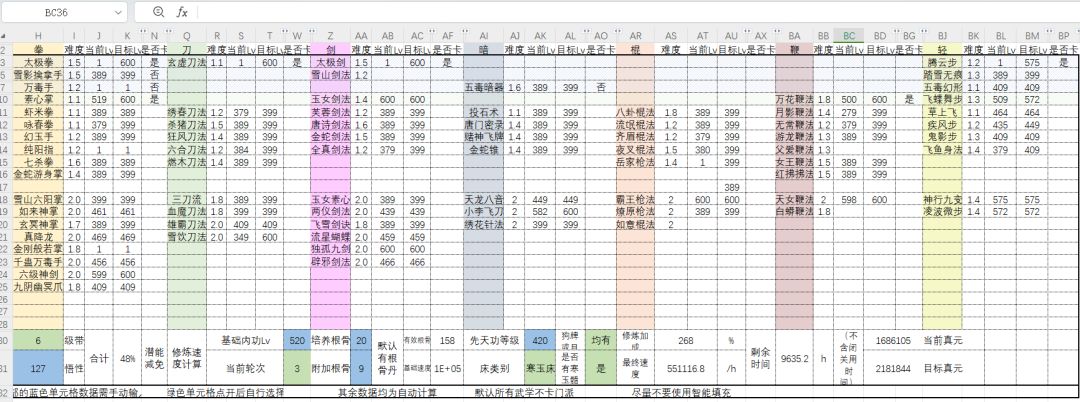This screenshot has height=402, width=1080.
Task: Click the 玄虚刀法 cell
Action: click(x=187, y=62)
